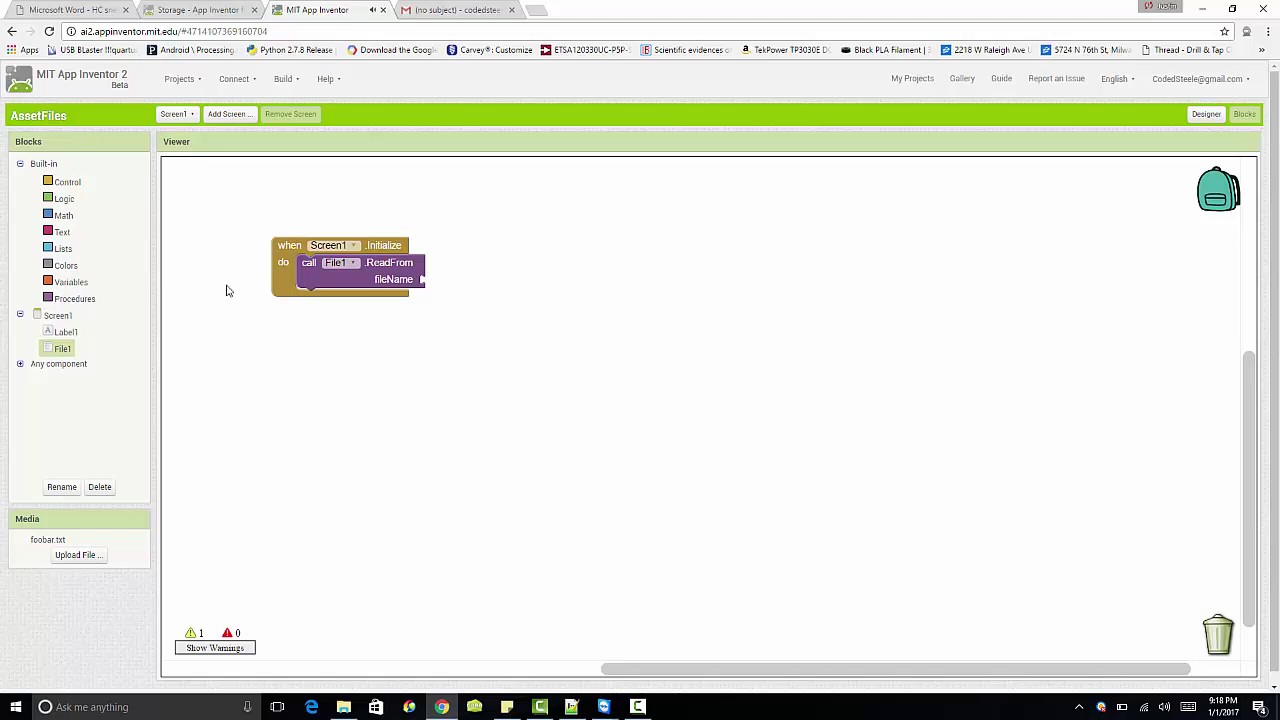Open the Help menu
Viewport: 1280px width, 720px height.
coord(329,79)
